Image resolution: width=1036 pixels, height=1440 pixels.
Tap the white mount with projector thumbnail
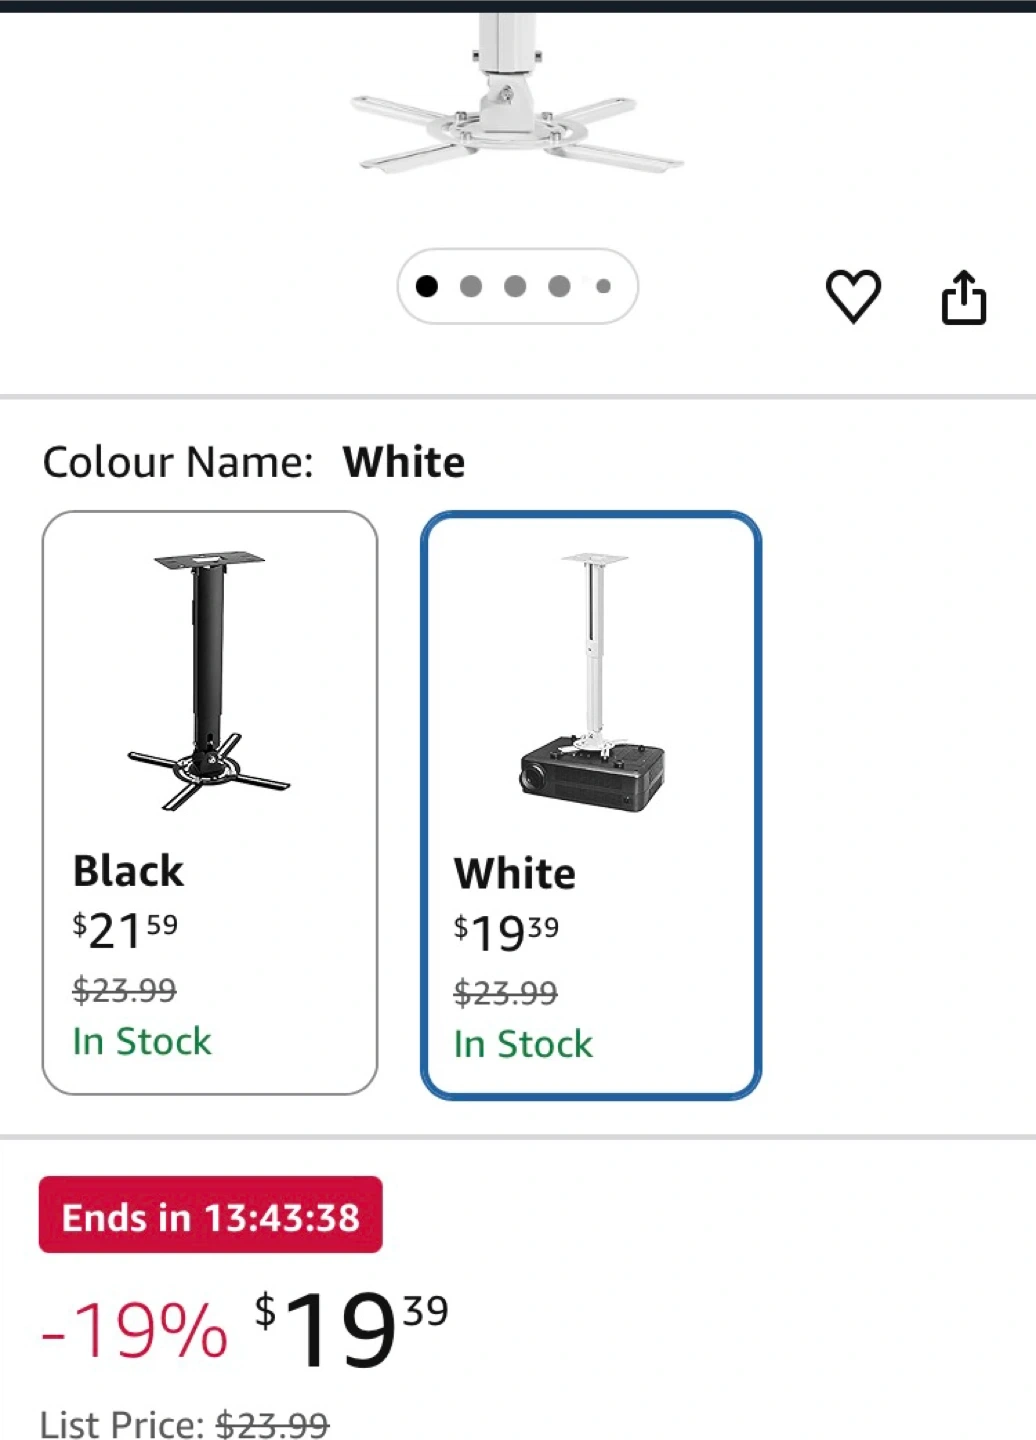pos(592,682)
